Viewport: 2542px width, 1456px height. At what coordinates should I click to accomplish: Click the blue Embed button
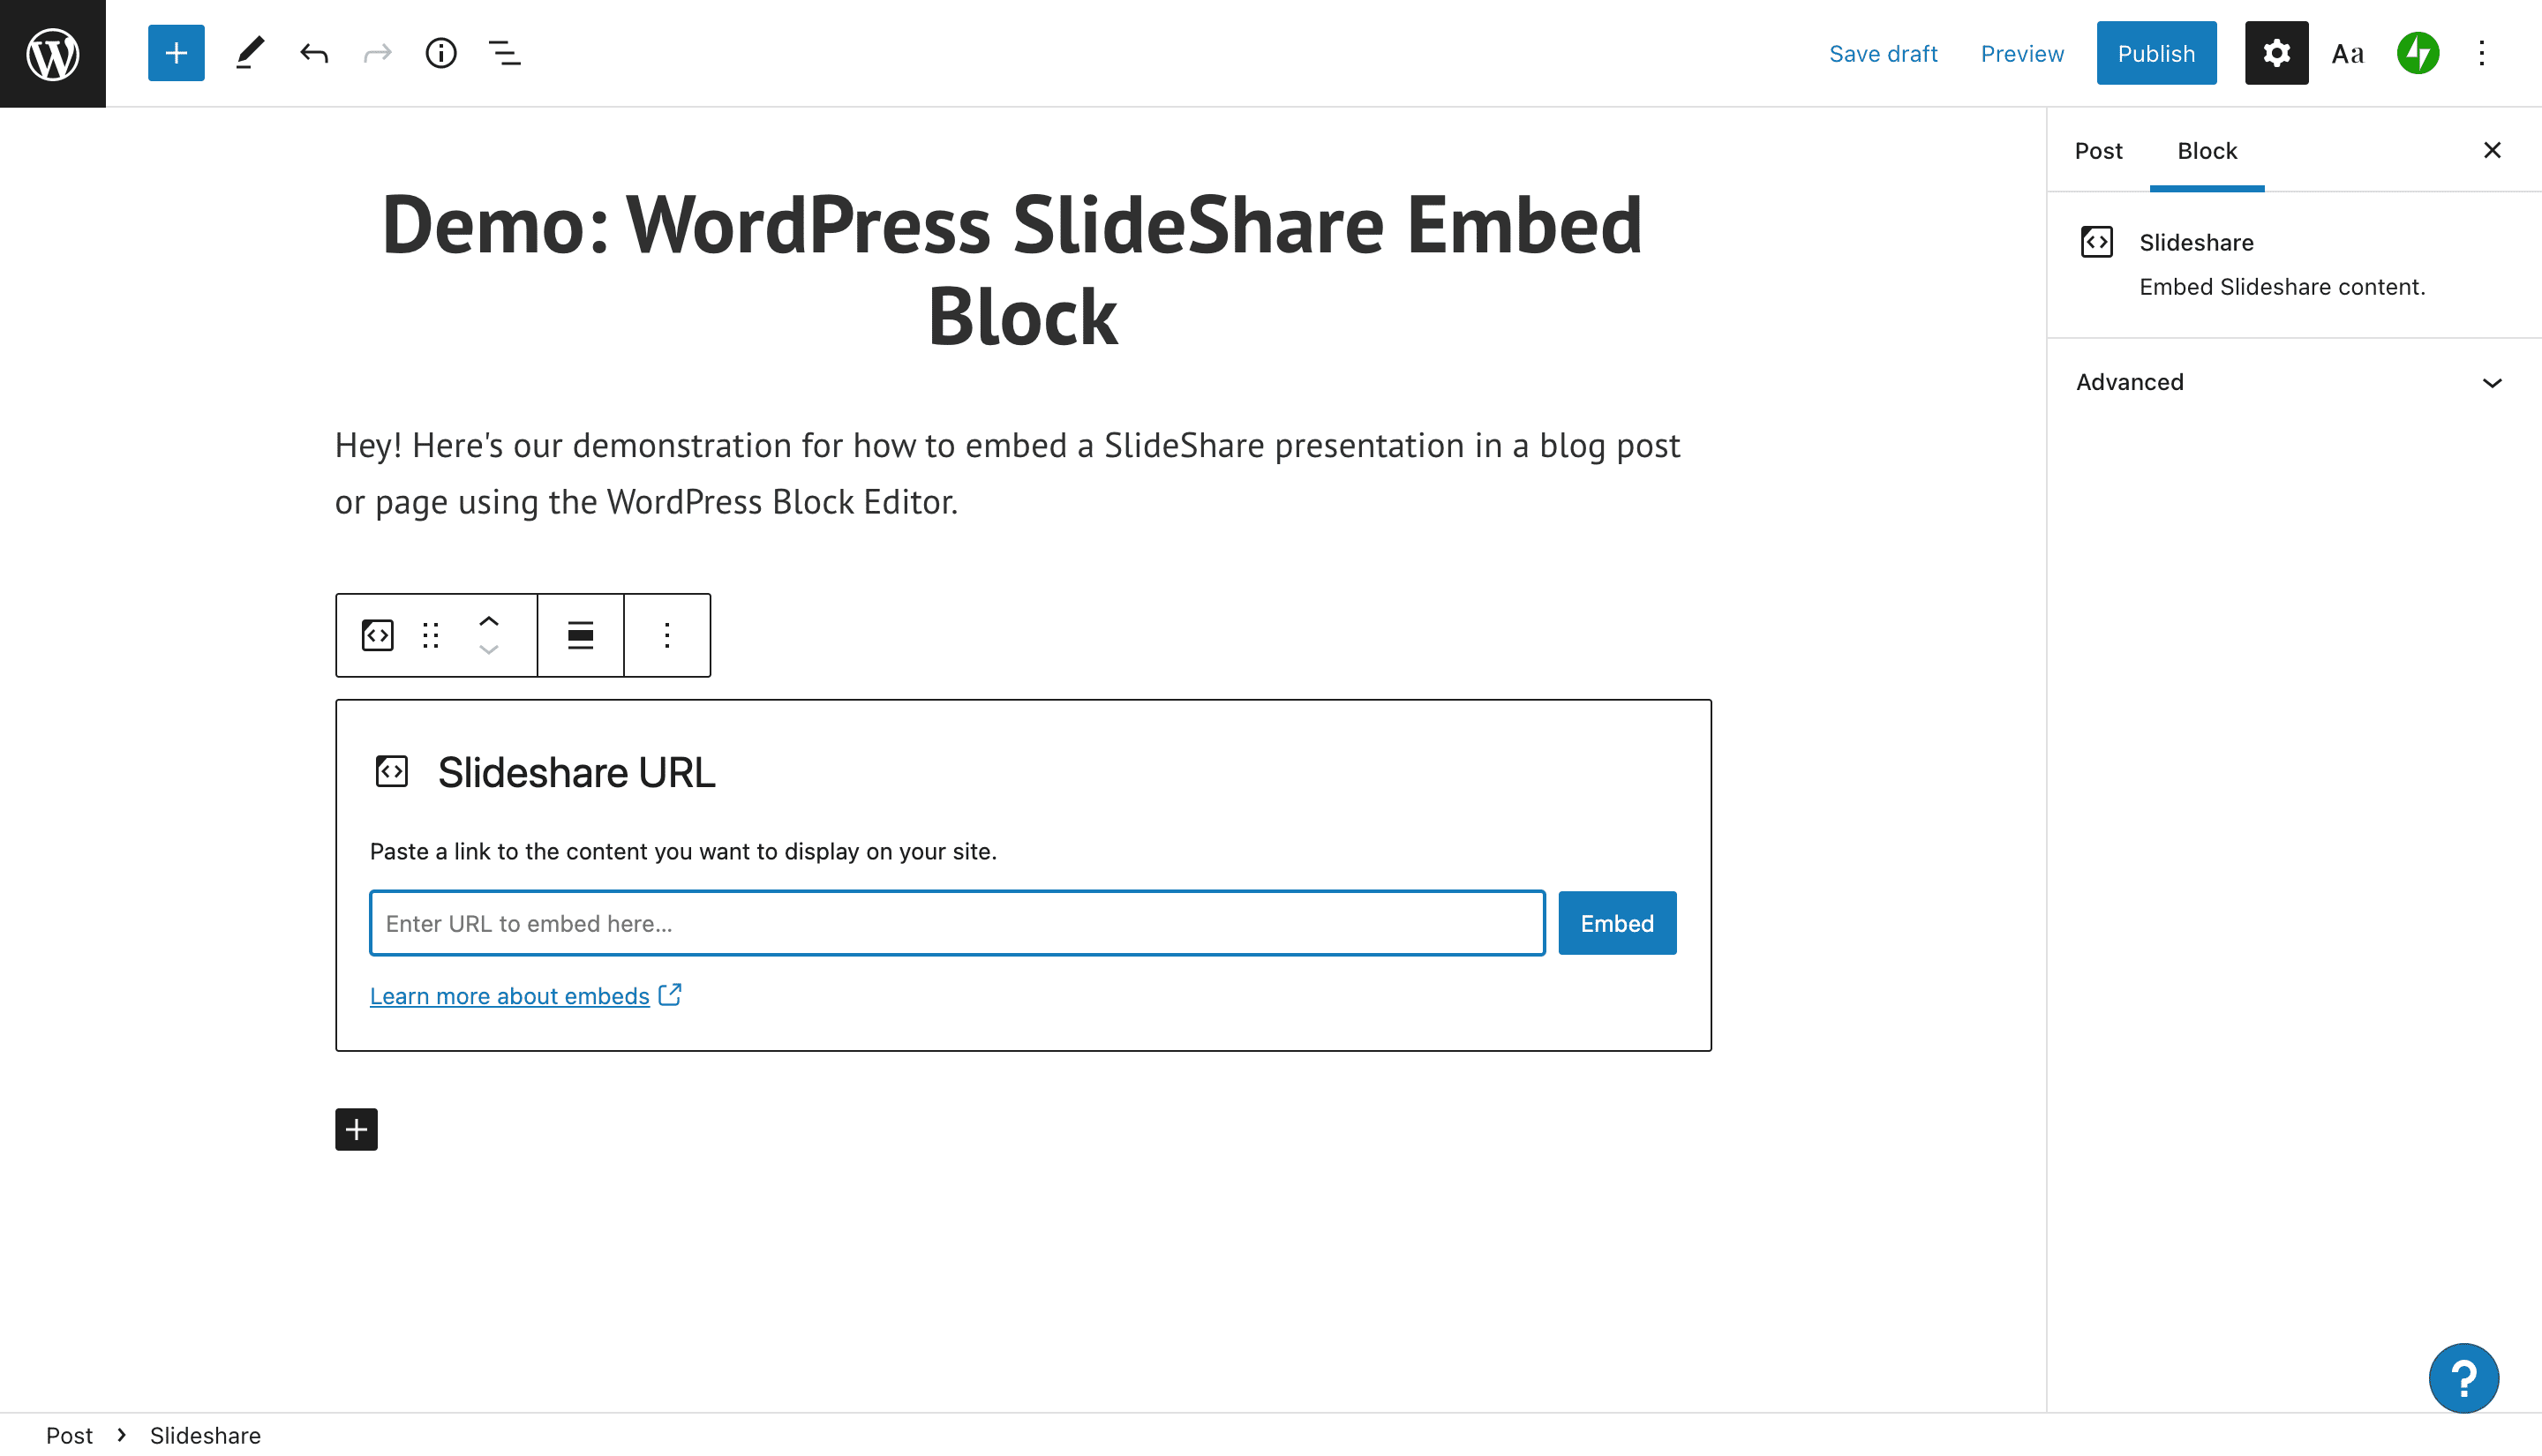tap(1616, 923)
